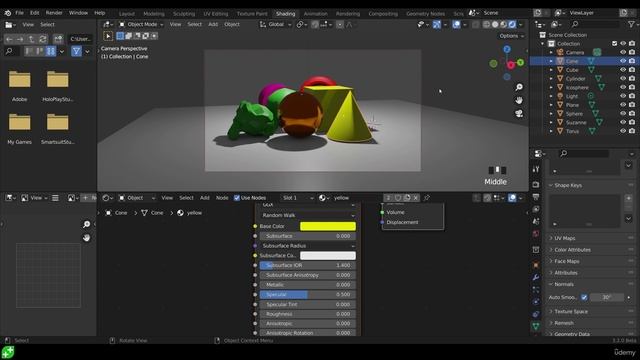Toggle camera view icon in viewport
The height and width of the screenshot is (360, 640).
519,113
